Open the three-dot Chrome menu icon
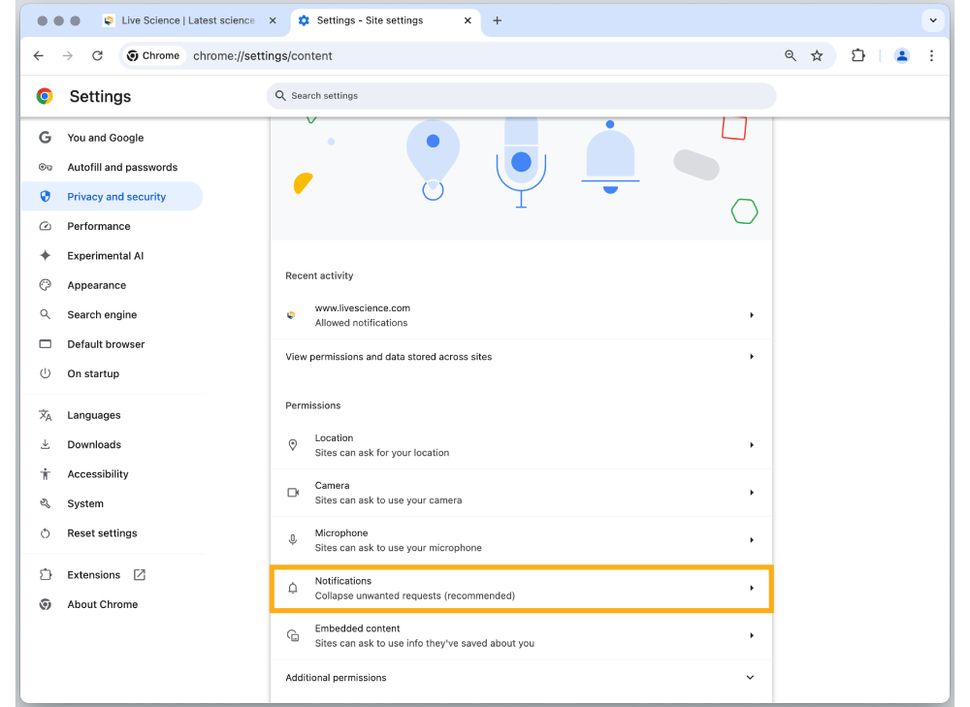 pos(932,55)
